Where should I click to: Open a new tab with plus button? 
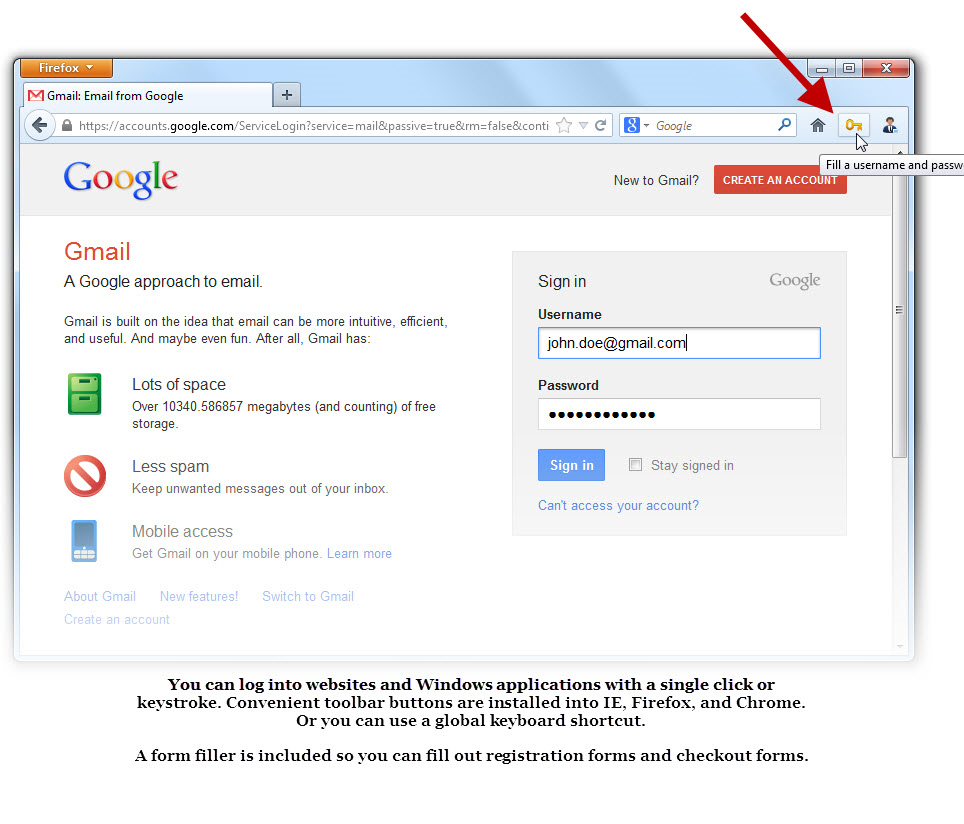point(286,95)
